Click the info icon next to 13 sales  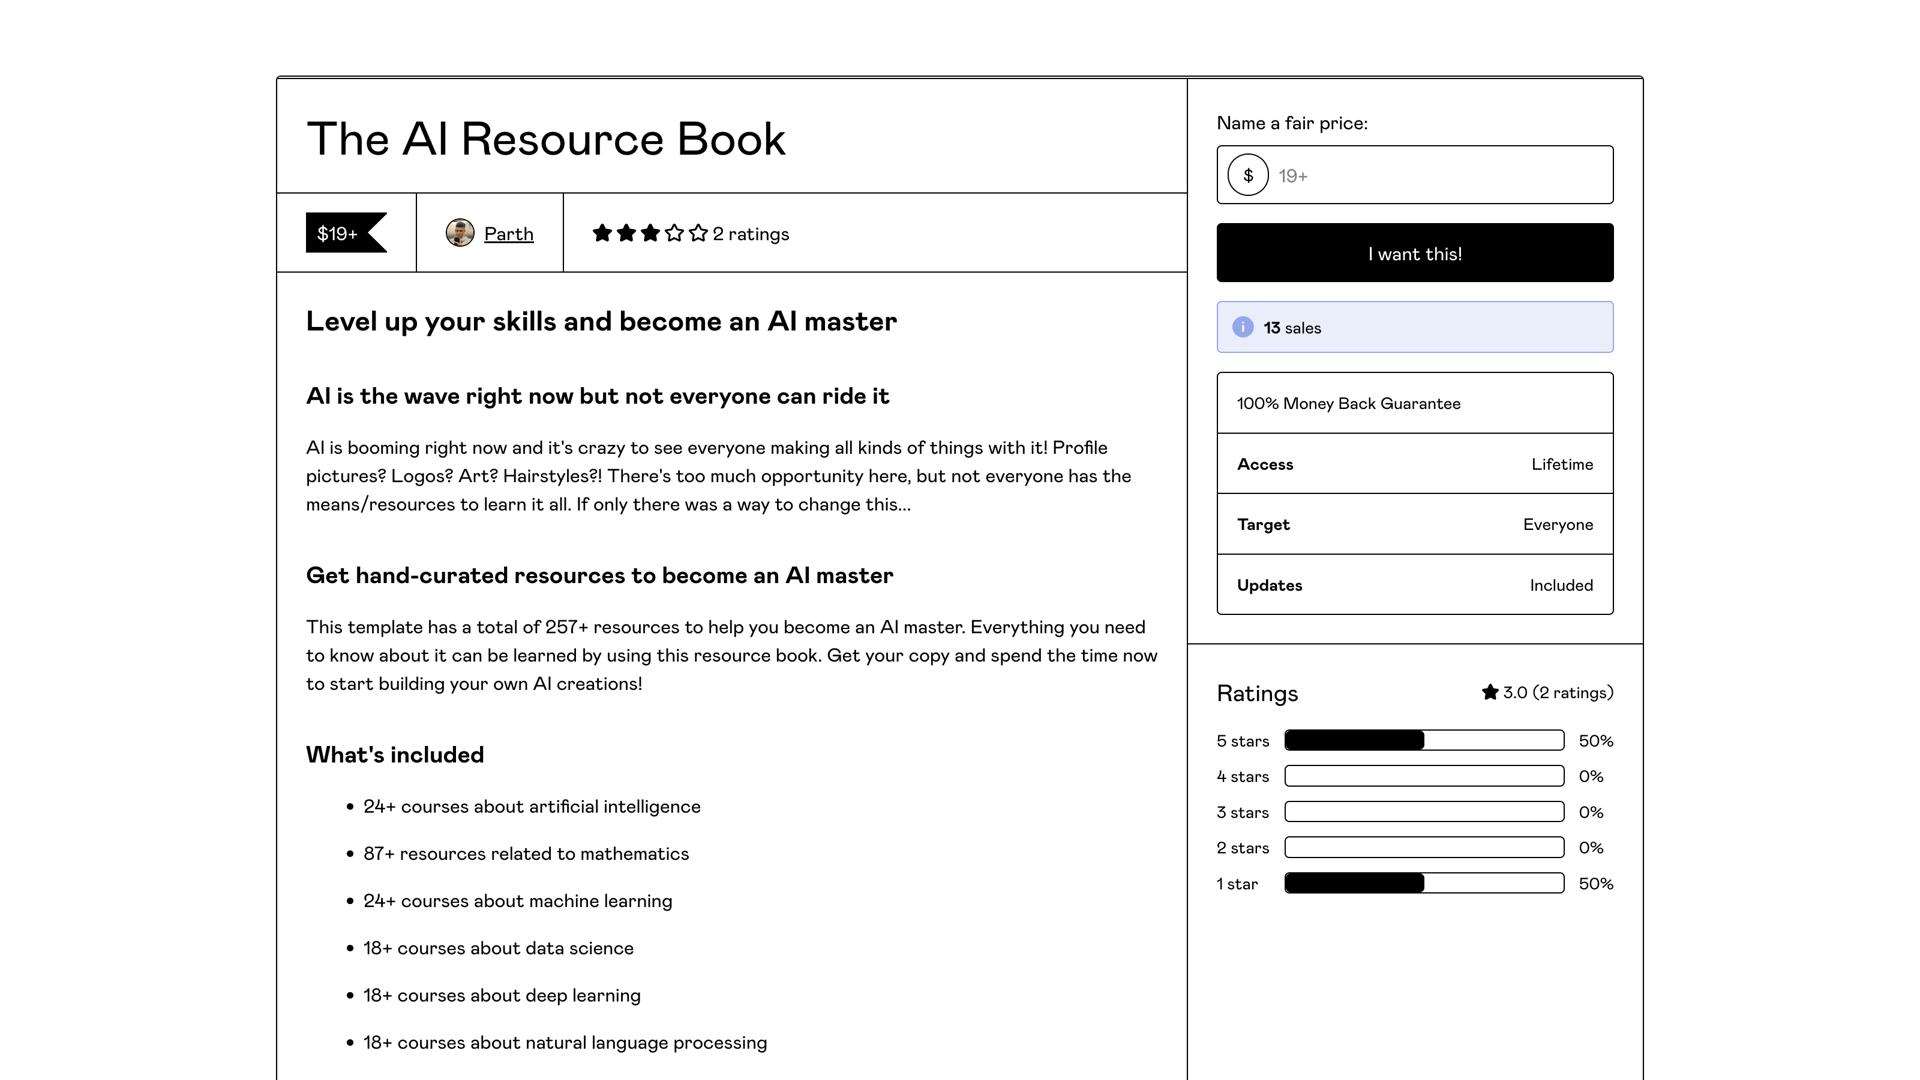[x=1242, y=327]
